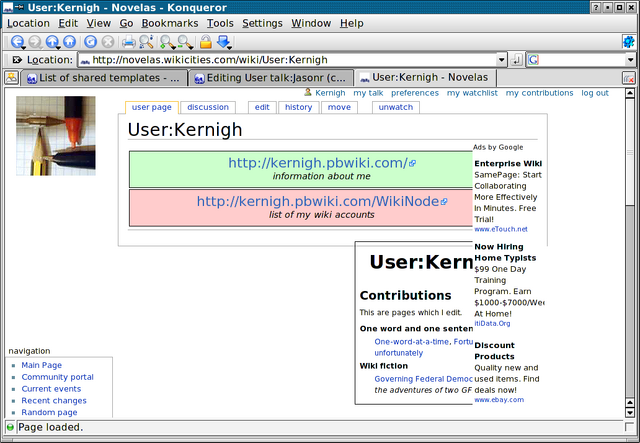Open the View menu

(x=98, y=23)
